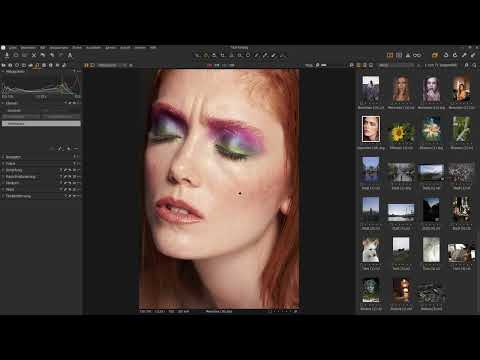The height and width of the screenshot is (360, 480).
Task: Select the white dog thumbnail
Action: click(x=371, y=251)
